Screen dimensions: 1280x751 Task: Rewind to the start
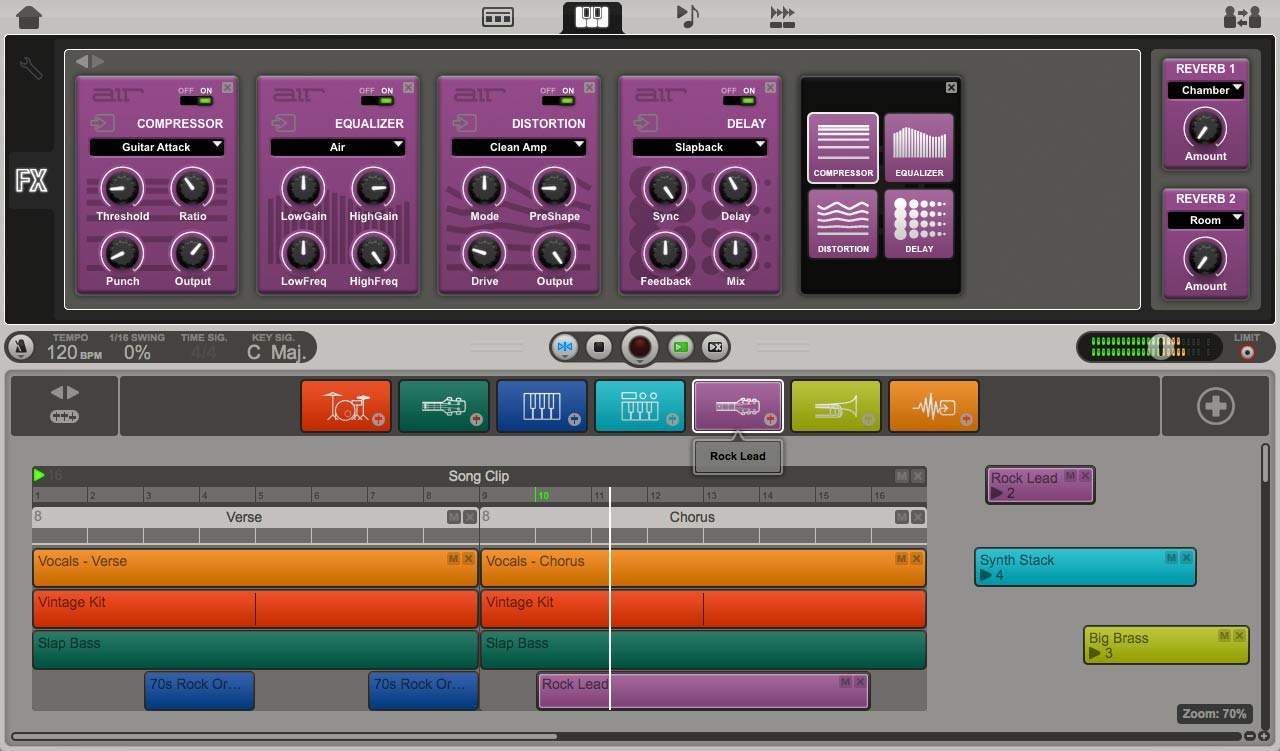[565, 347]
